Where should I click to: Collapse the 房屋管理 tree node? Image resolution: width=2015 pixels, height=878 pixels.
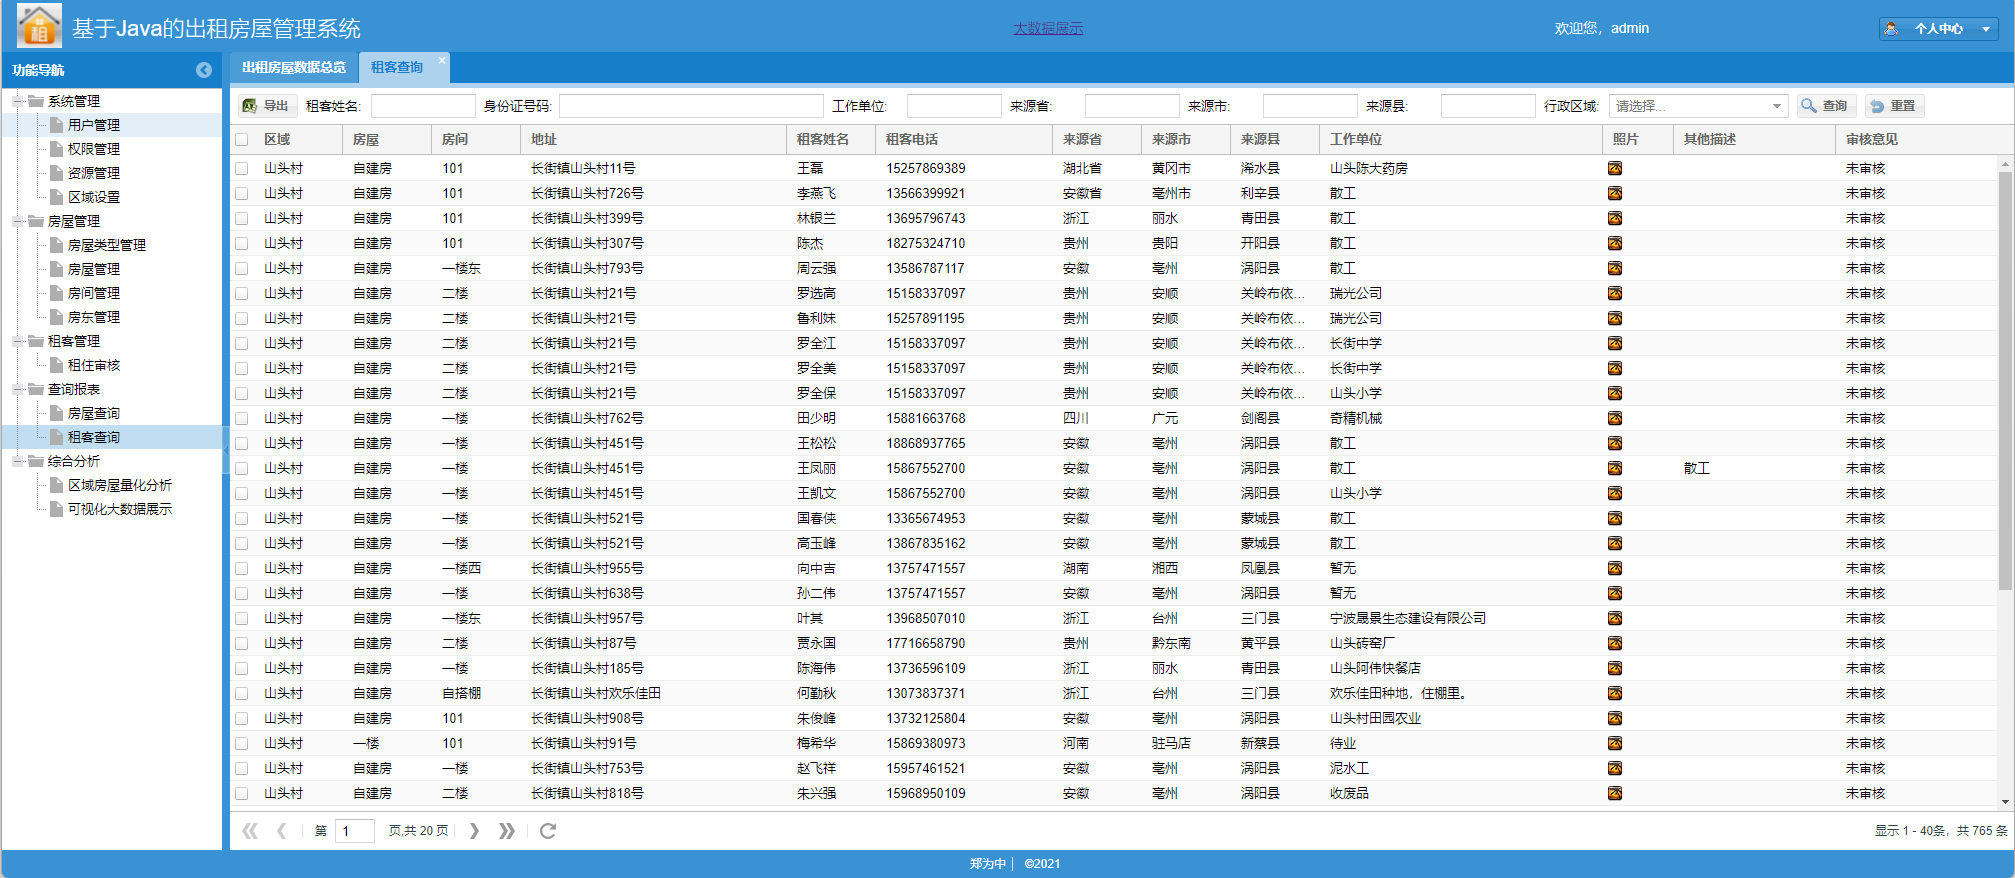(17, 221)
